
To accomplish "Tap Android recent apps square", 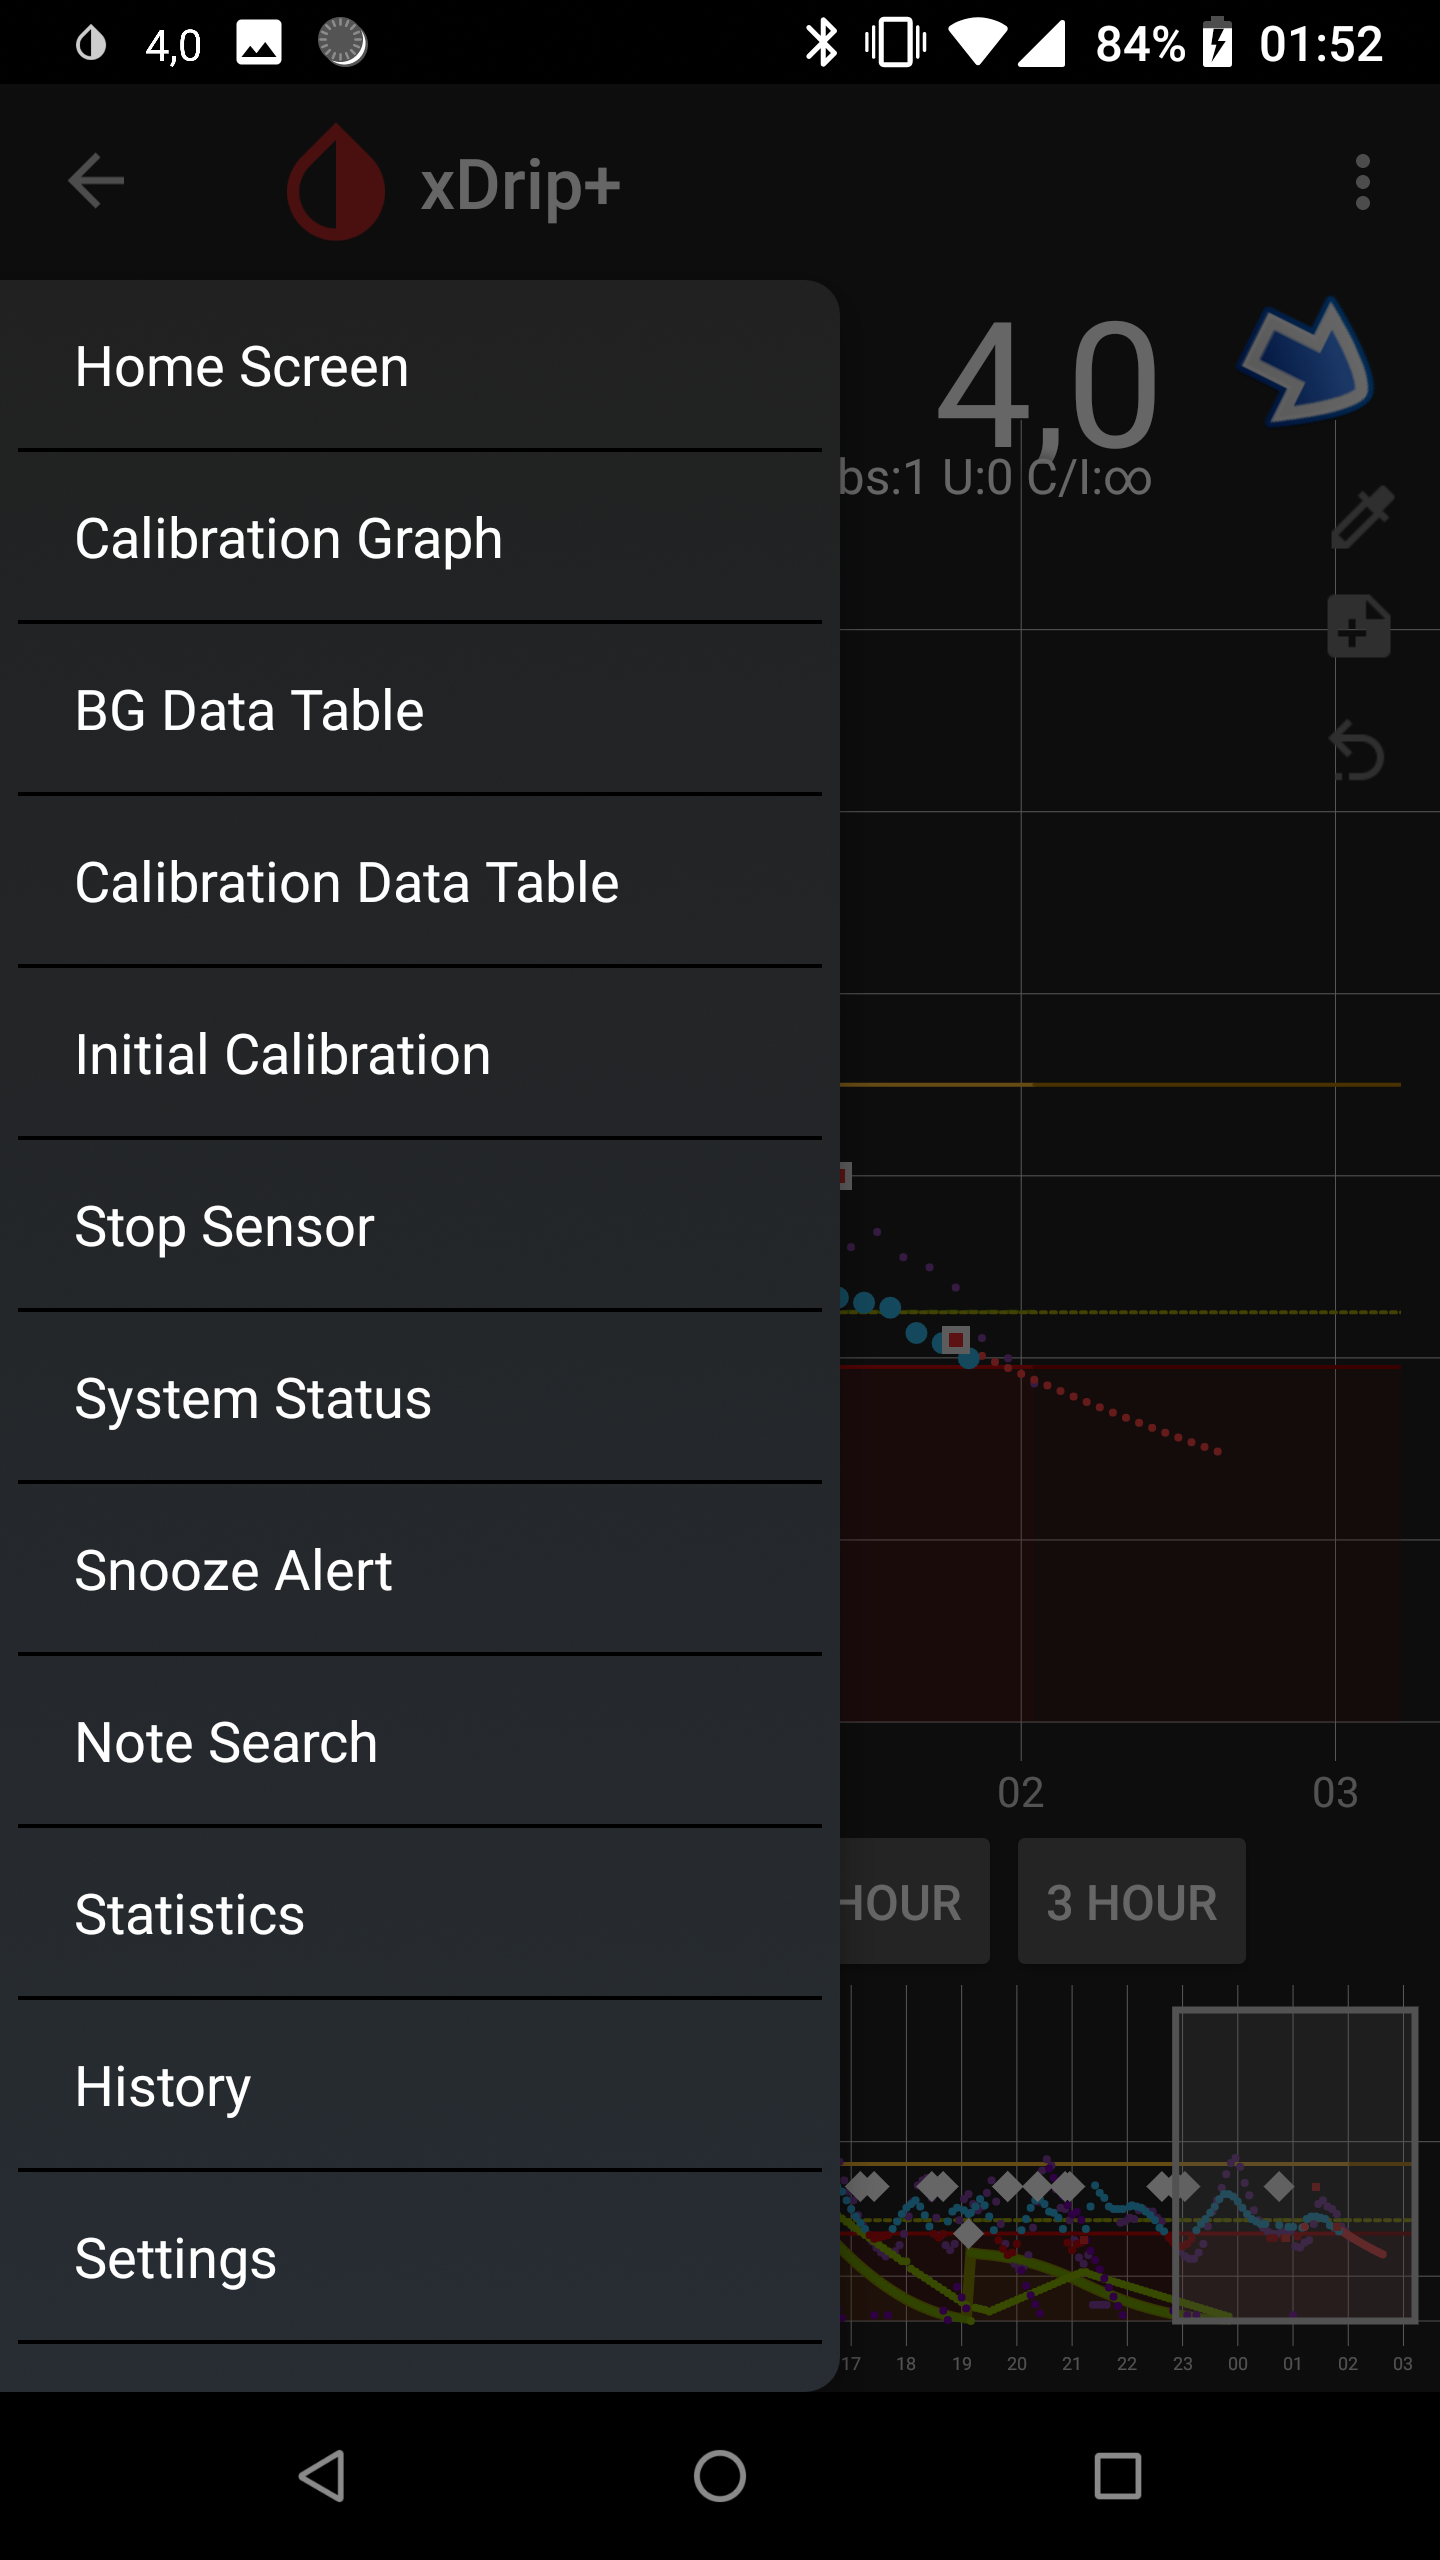I will point(1118,2476).
